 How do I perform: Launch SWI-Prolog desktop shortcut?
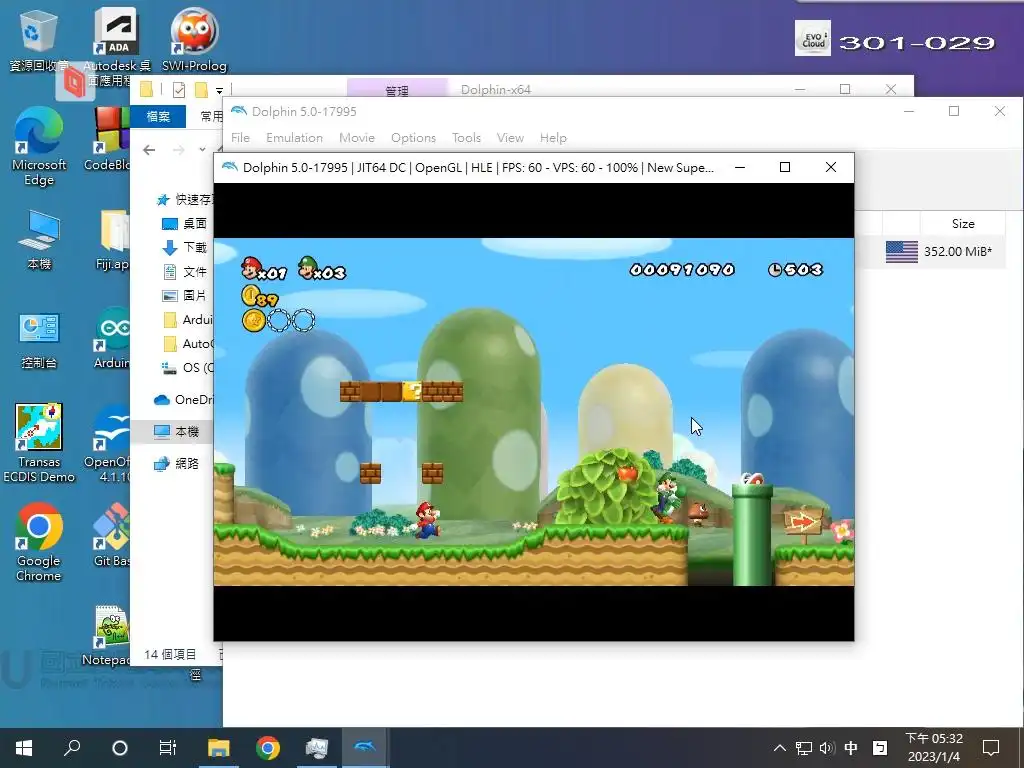[x=195, y=40]
